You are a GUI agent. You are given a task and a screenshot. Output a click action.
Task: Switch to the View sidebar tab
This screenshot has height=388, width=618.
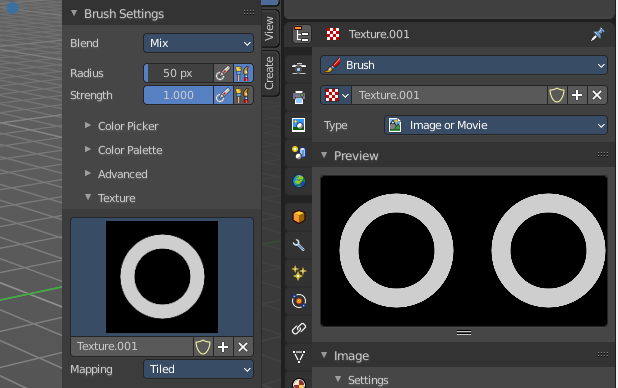tap(270, 28)
